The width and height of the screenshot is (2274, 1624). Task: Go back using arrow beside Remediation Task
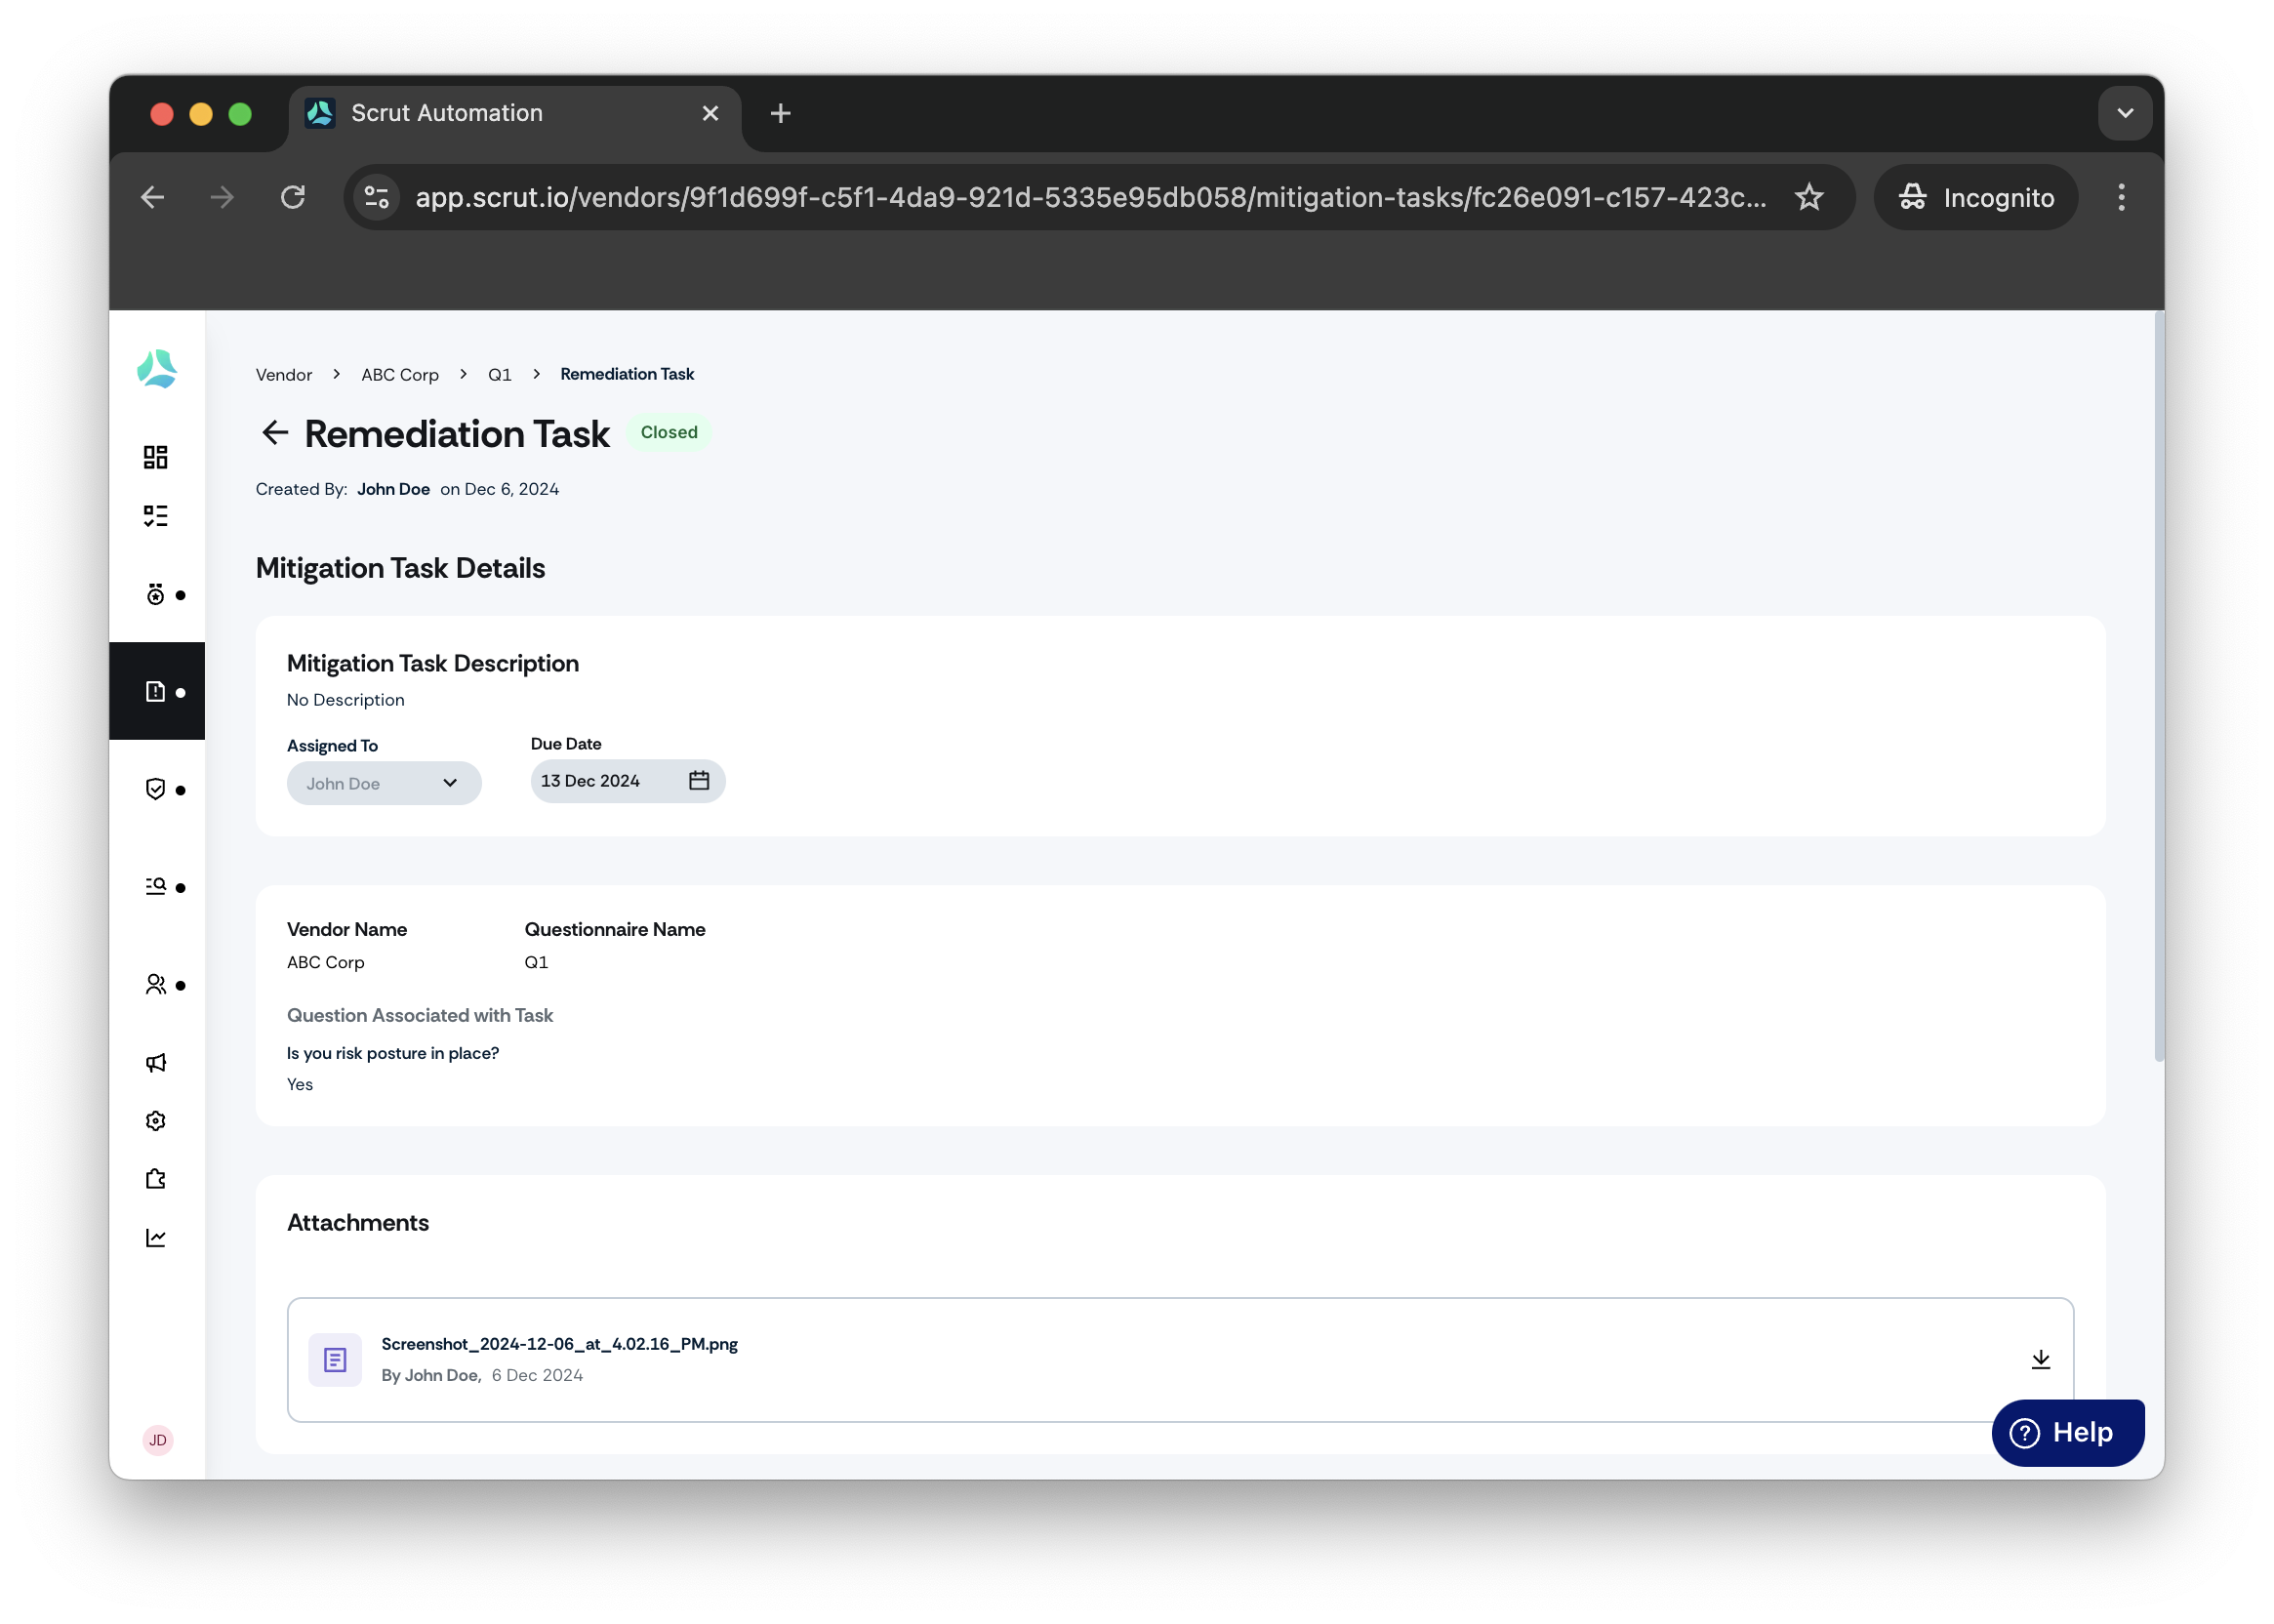click(x=275, y=433)
